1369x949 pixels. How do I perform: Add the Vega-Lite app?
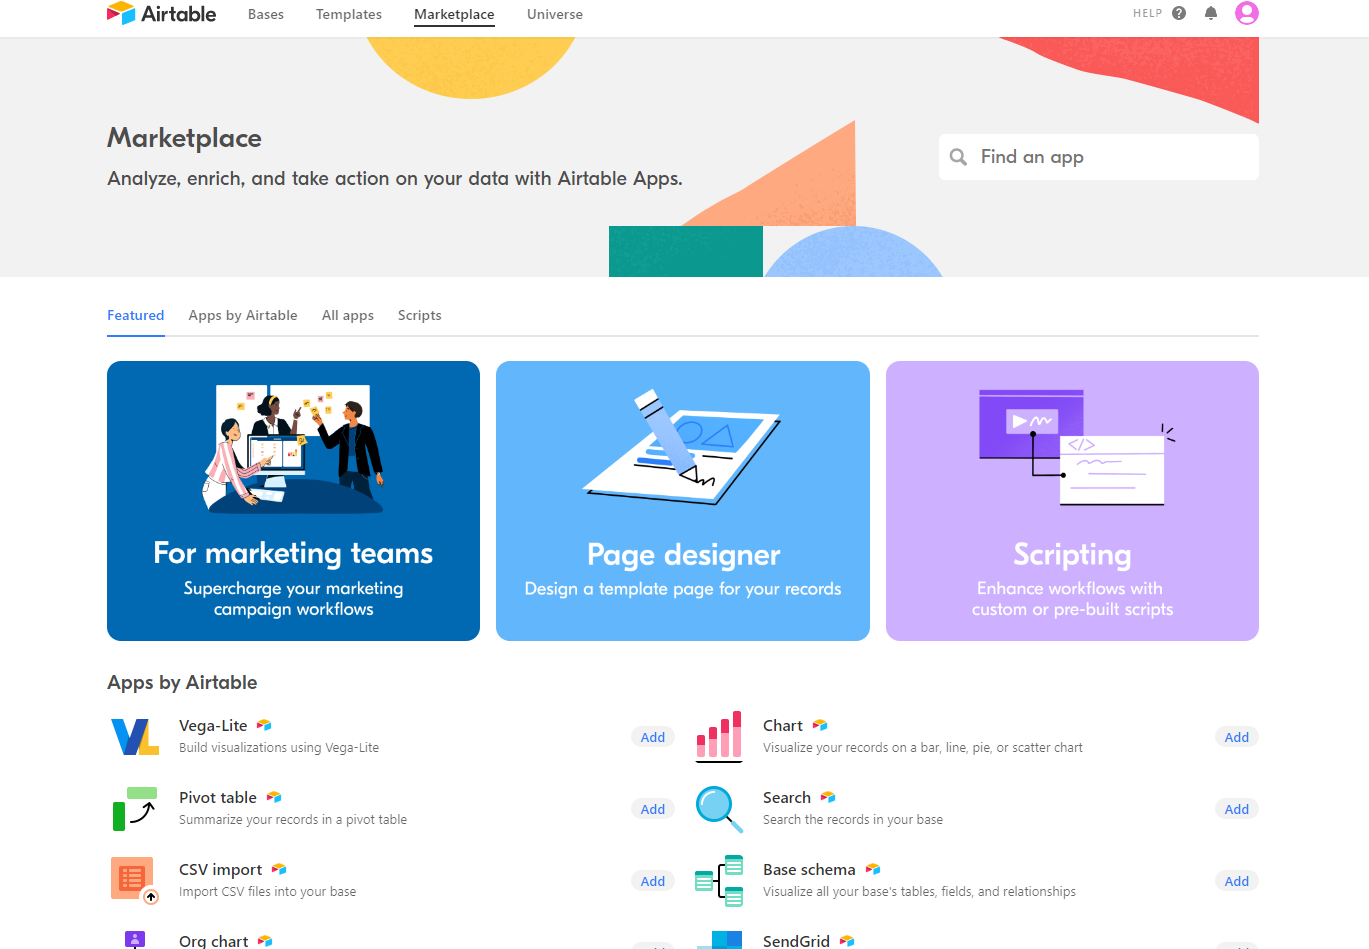(x=653, y=737)
